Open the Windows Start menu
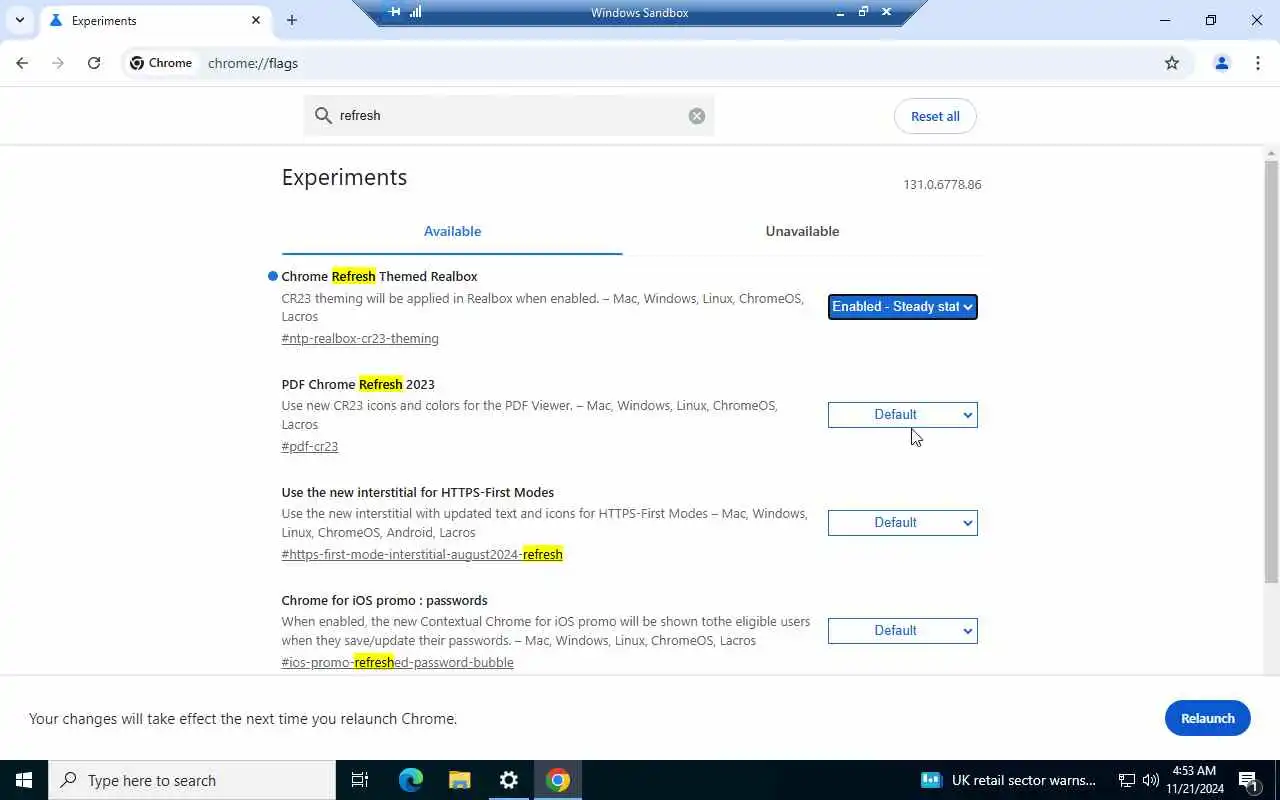The height and width of the screenshot is (800, 1280). click(24, 780)
